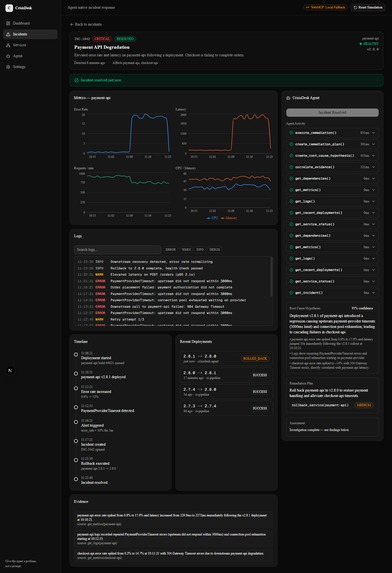Click the MEDIUM risk badge
This screenshot has height=573, width=392.
click(x=364, y=405)
